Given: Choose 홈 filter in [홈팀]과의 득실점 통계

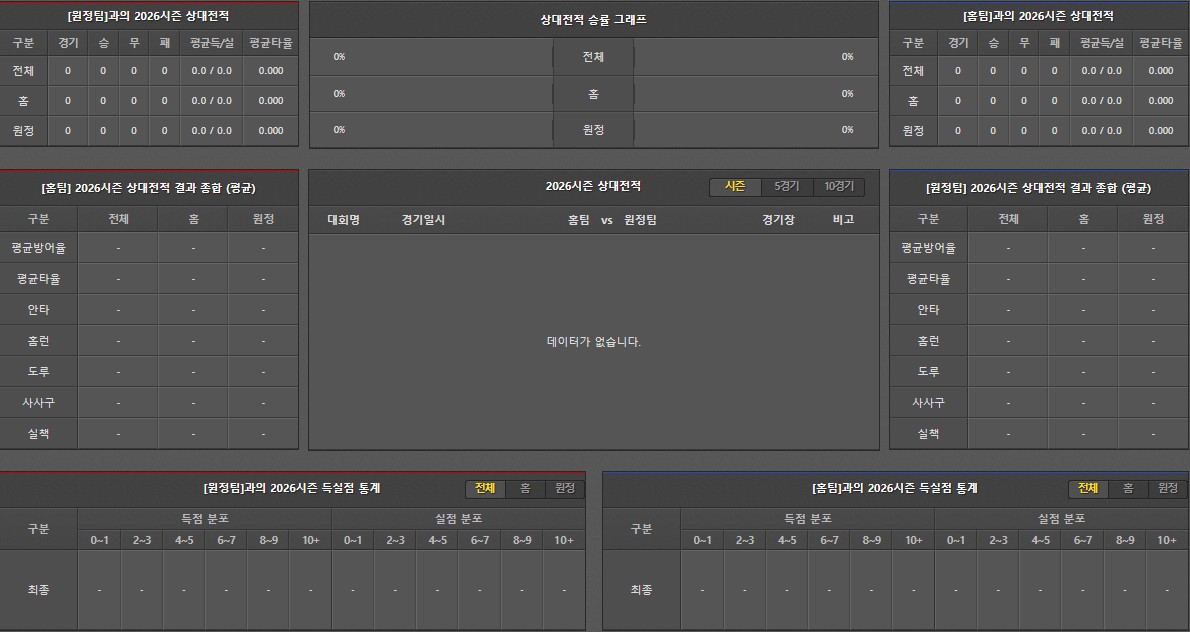Looking at the screenshot, I should 1128,489.
